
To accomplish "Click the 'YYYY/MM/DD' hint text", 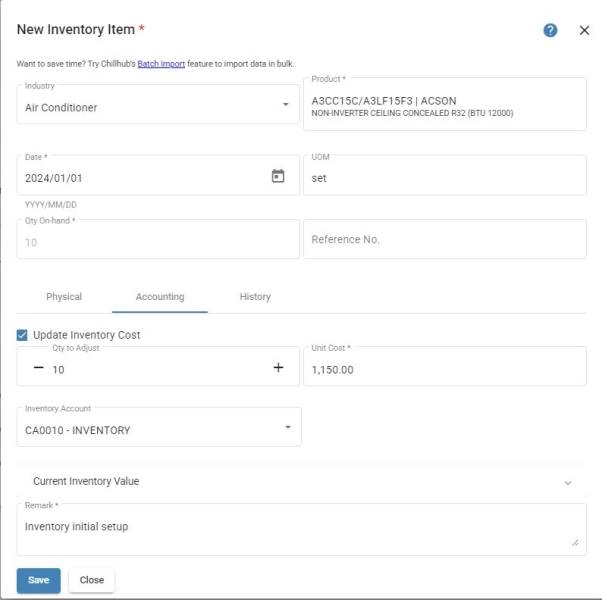I will pyautogui.click(x=51, y=205).
